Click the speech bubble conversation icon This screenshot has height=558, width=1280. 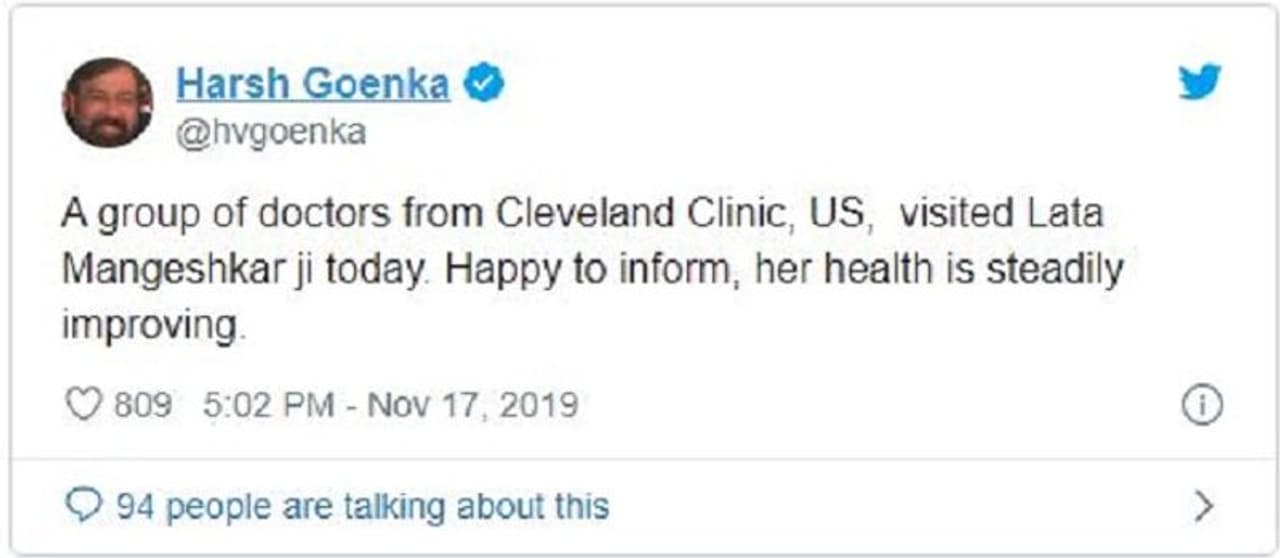82,506
